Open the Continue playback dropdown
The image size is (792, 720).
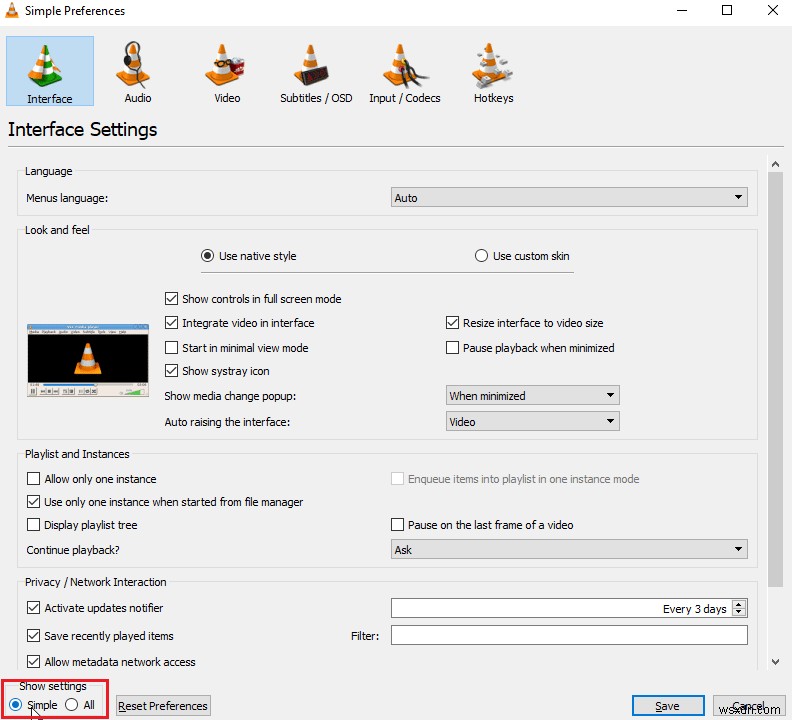569,550
